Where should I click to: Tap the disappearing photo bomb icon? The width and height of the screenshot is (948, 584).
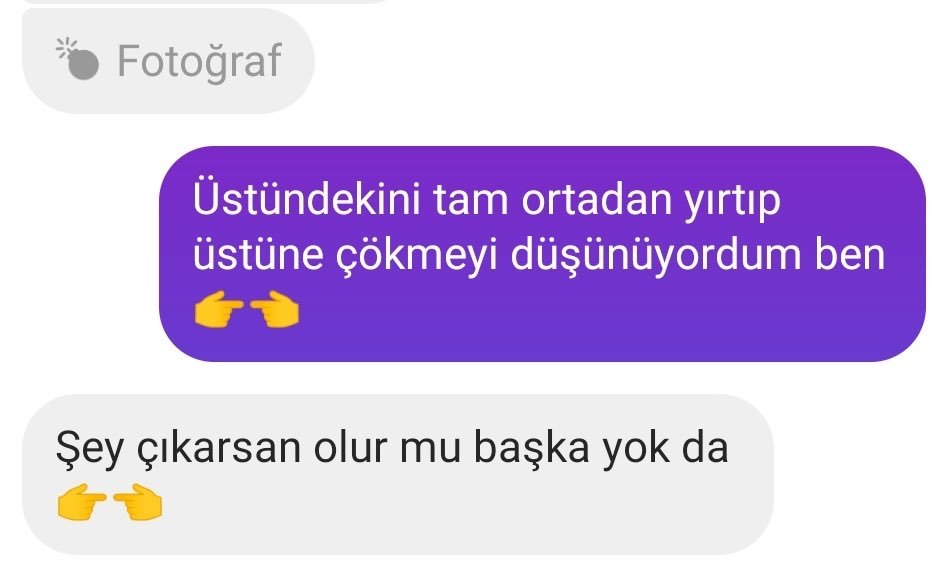77,59
